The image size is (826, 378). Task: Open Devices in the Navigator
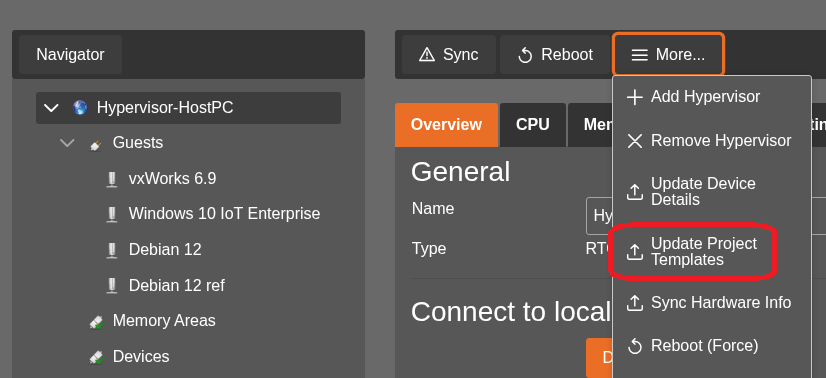pos(141,357)
